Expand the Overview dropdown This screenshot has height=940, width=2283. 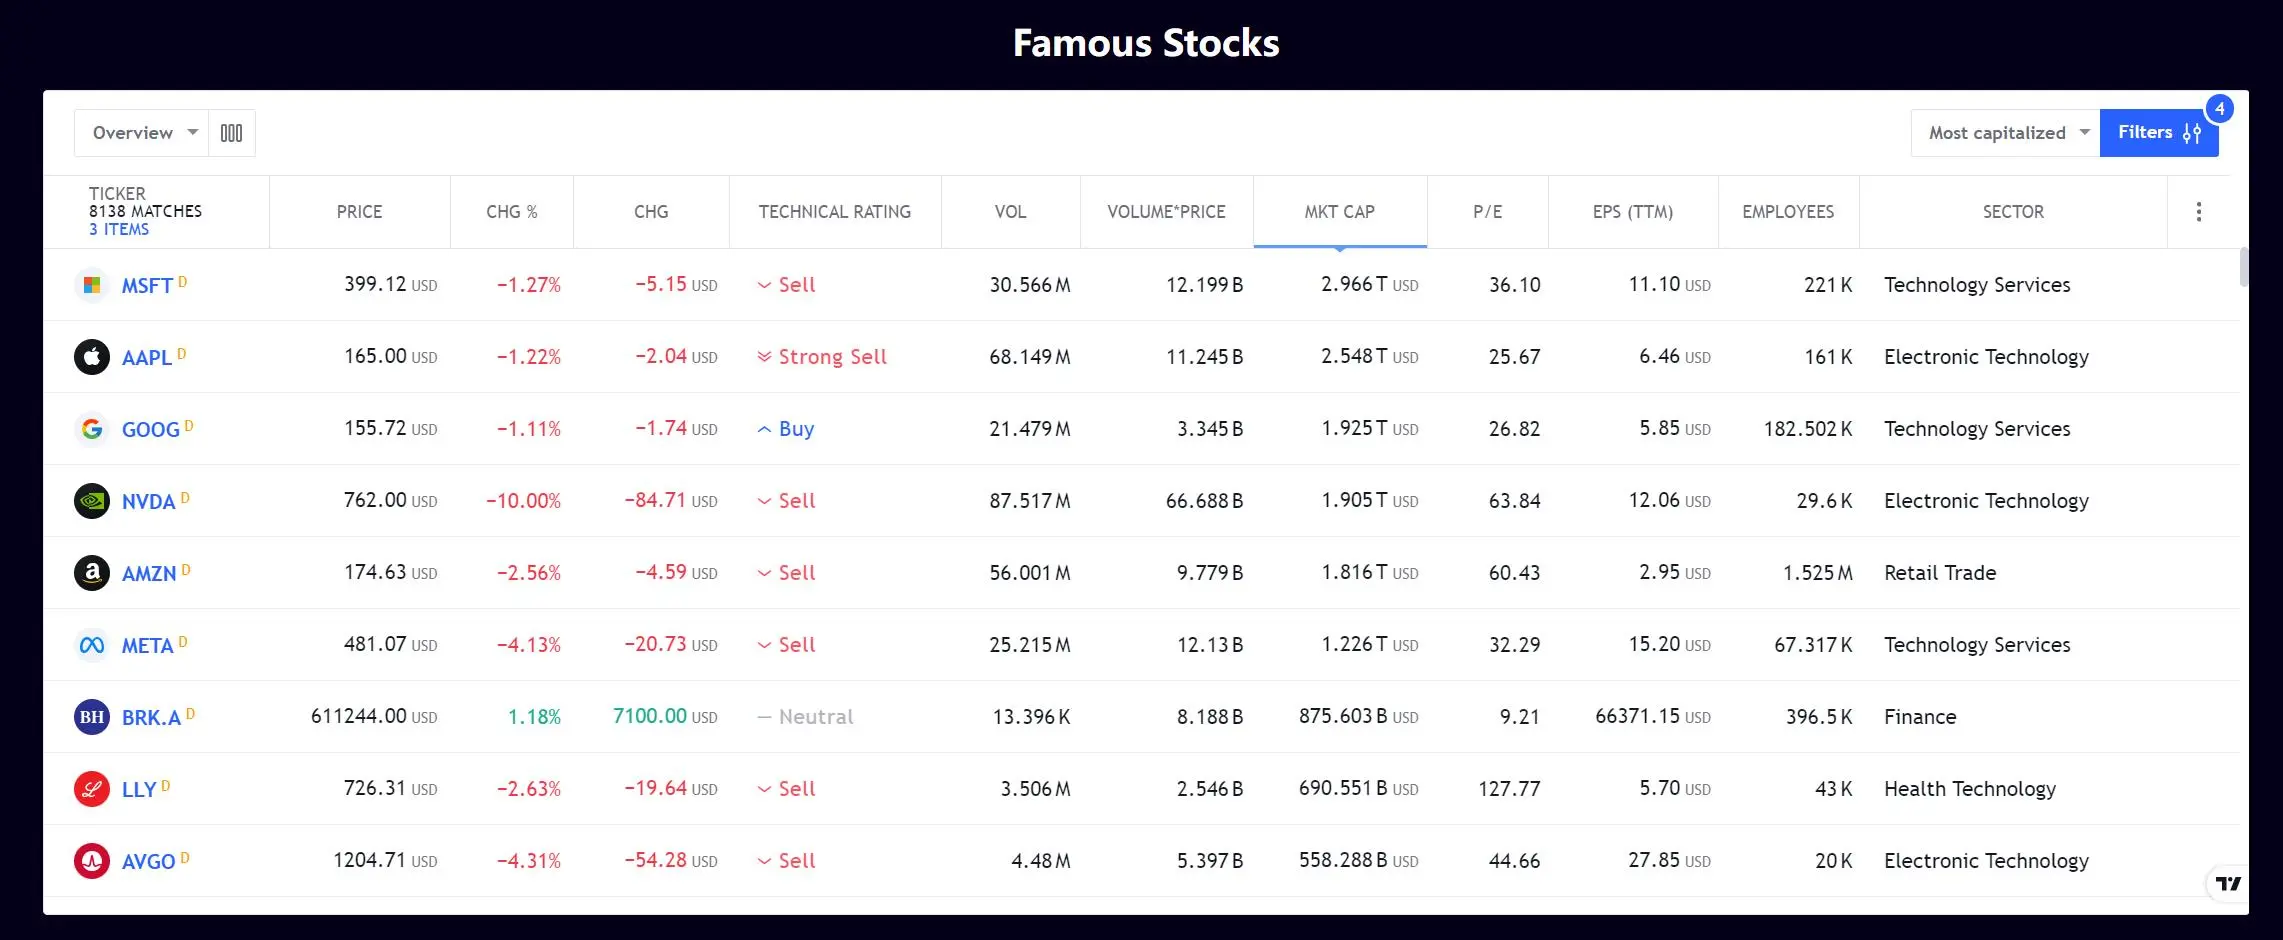coord(141,133)
